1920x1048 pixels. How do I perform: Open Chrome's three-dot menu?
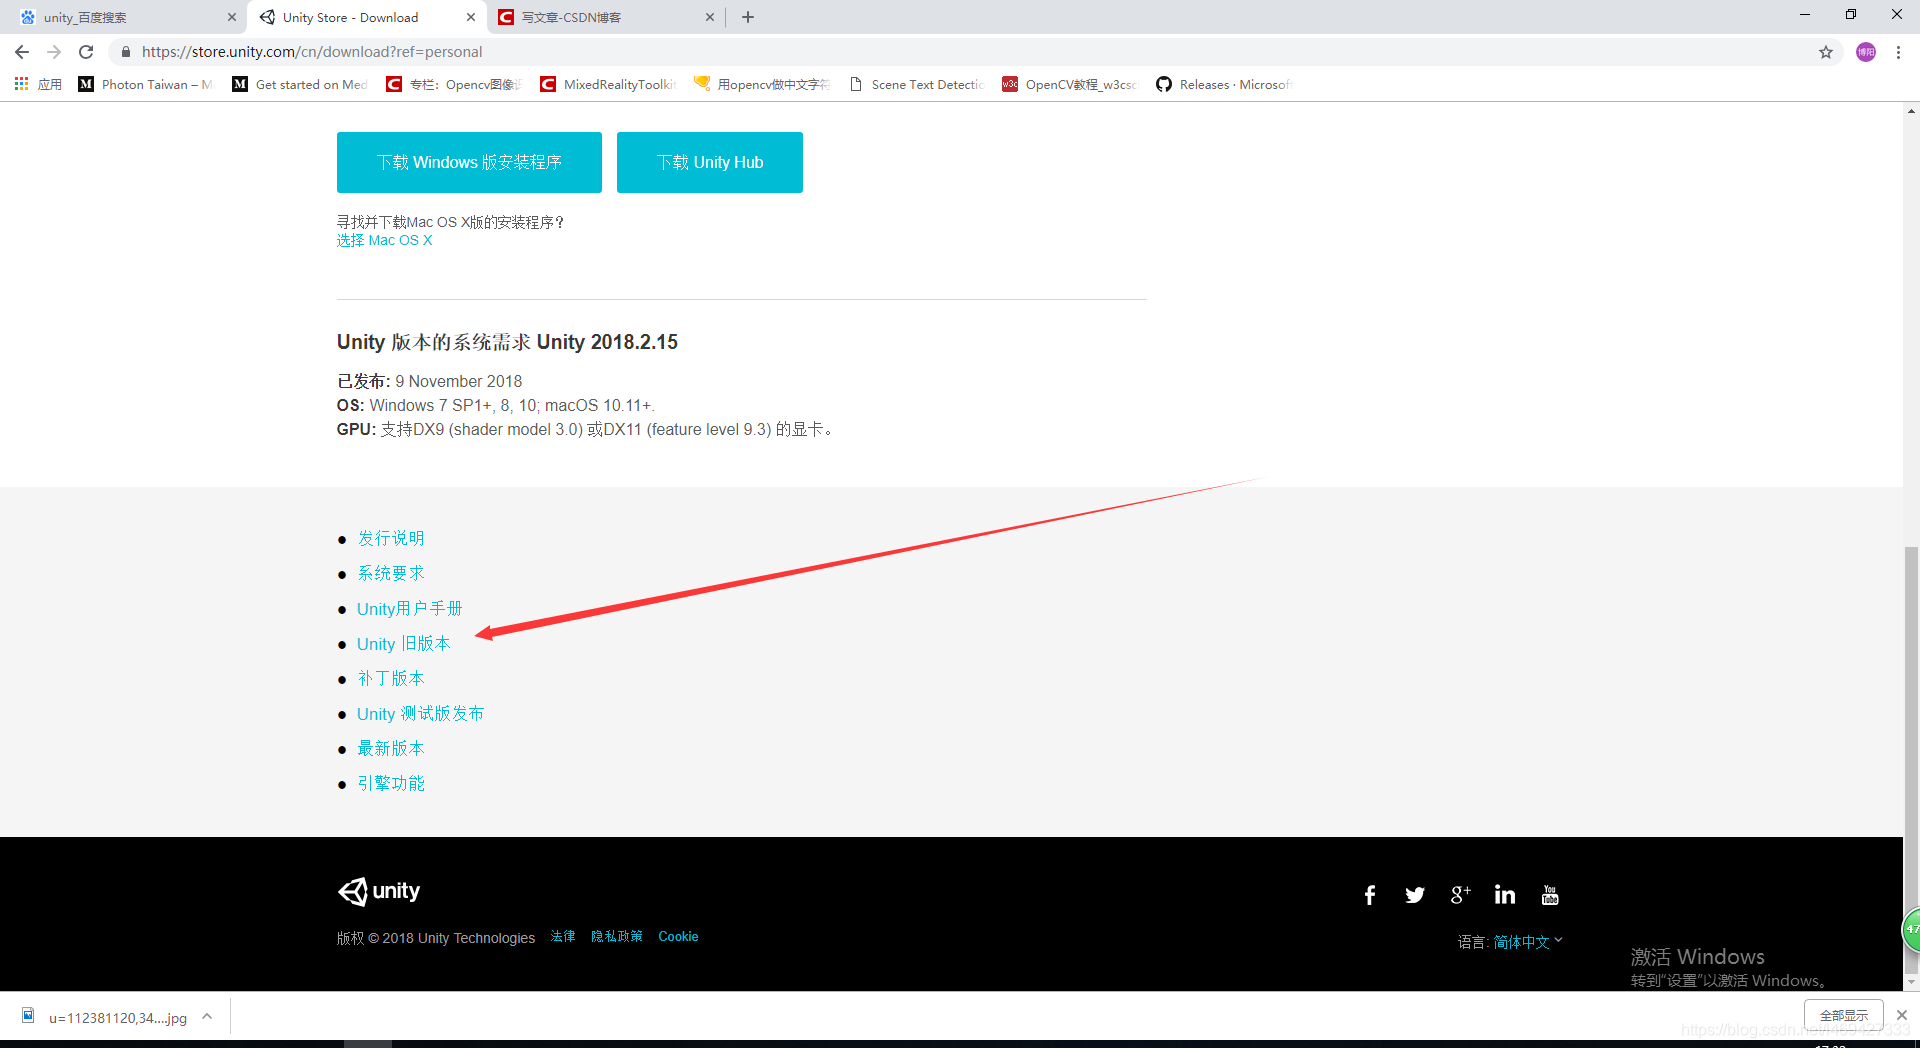tap(1898, 52)
